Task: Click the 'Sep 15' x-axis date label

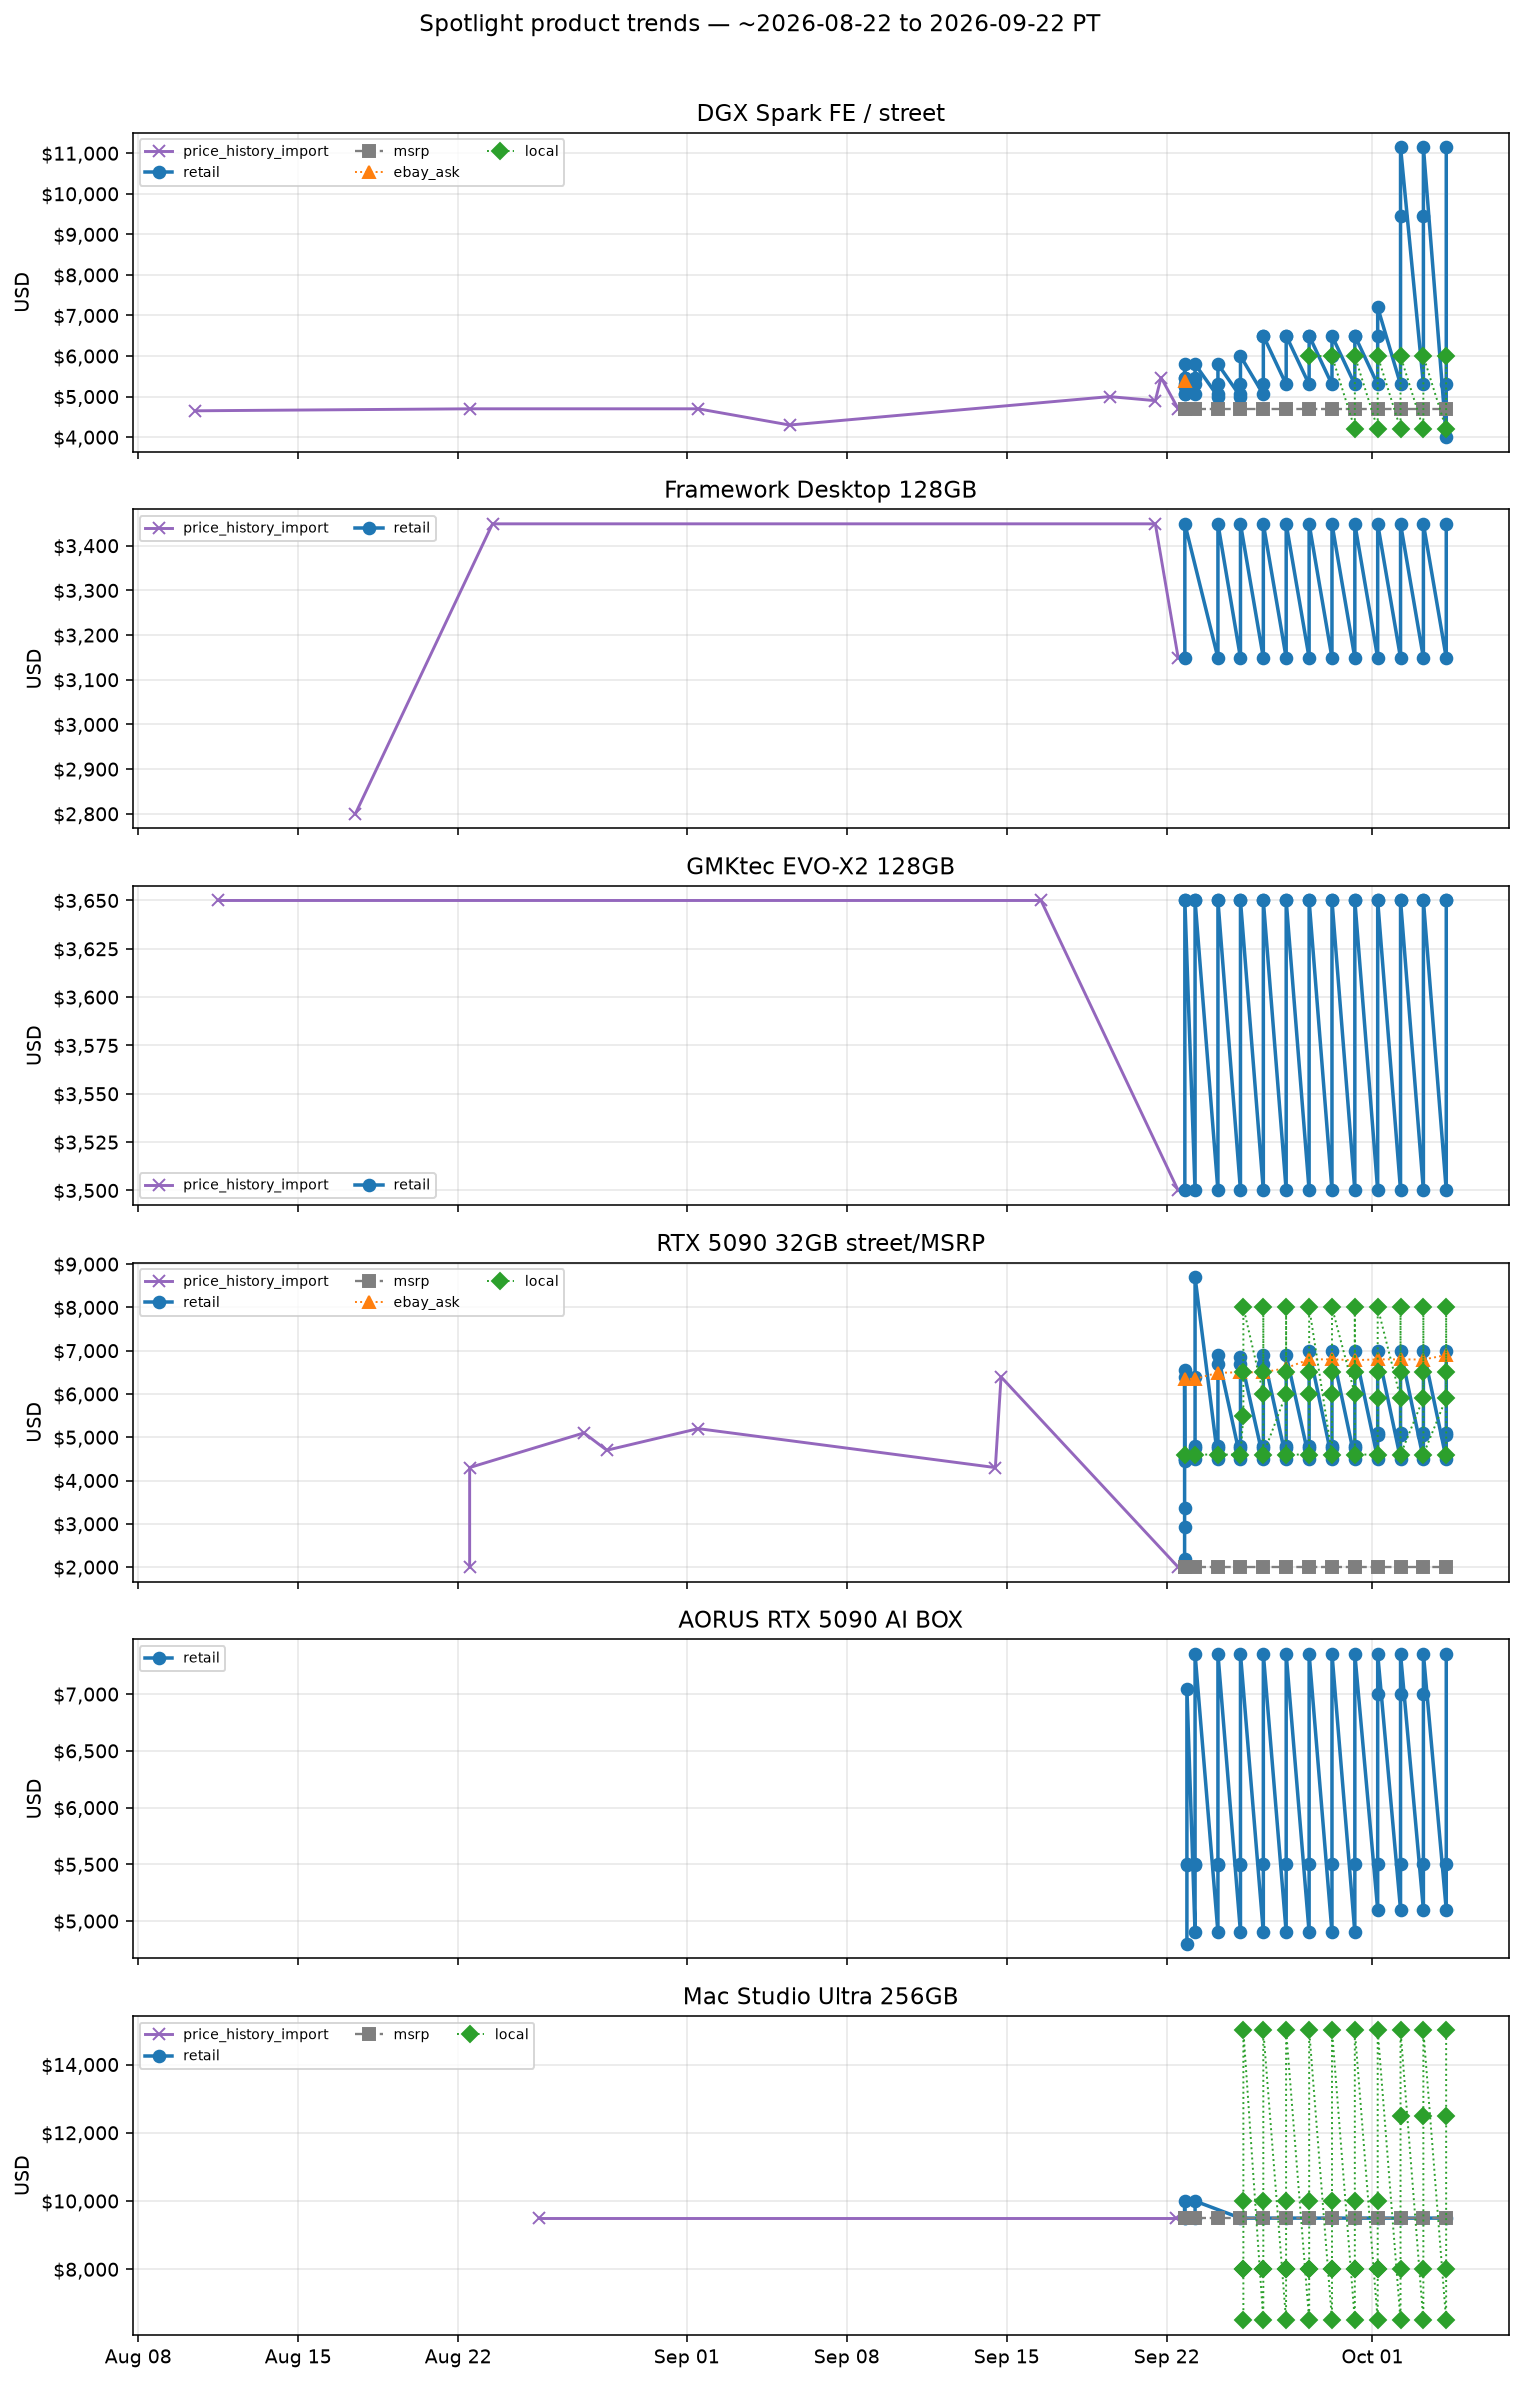Action: (x=1006, y=2357)
